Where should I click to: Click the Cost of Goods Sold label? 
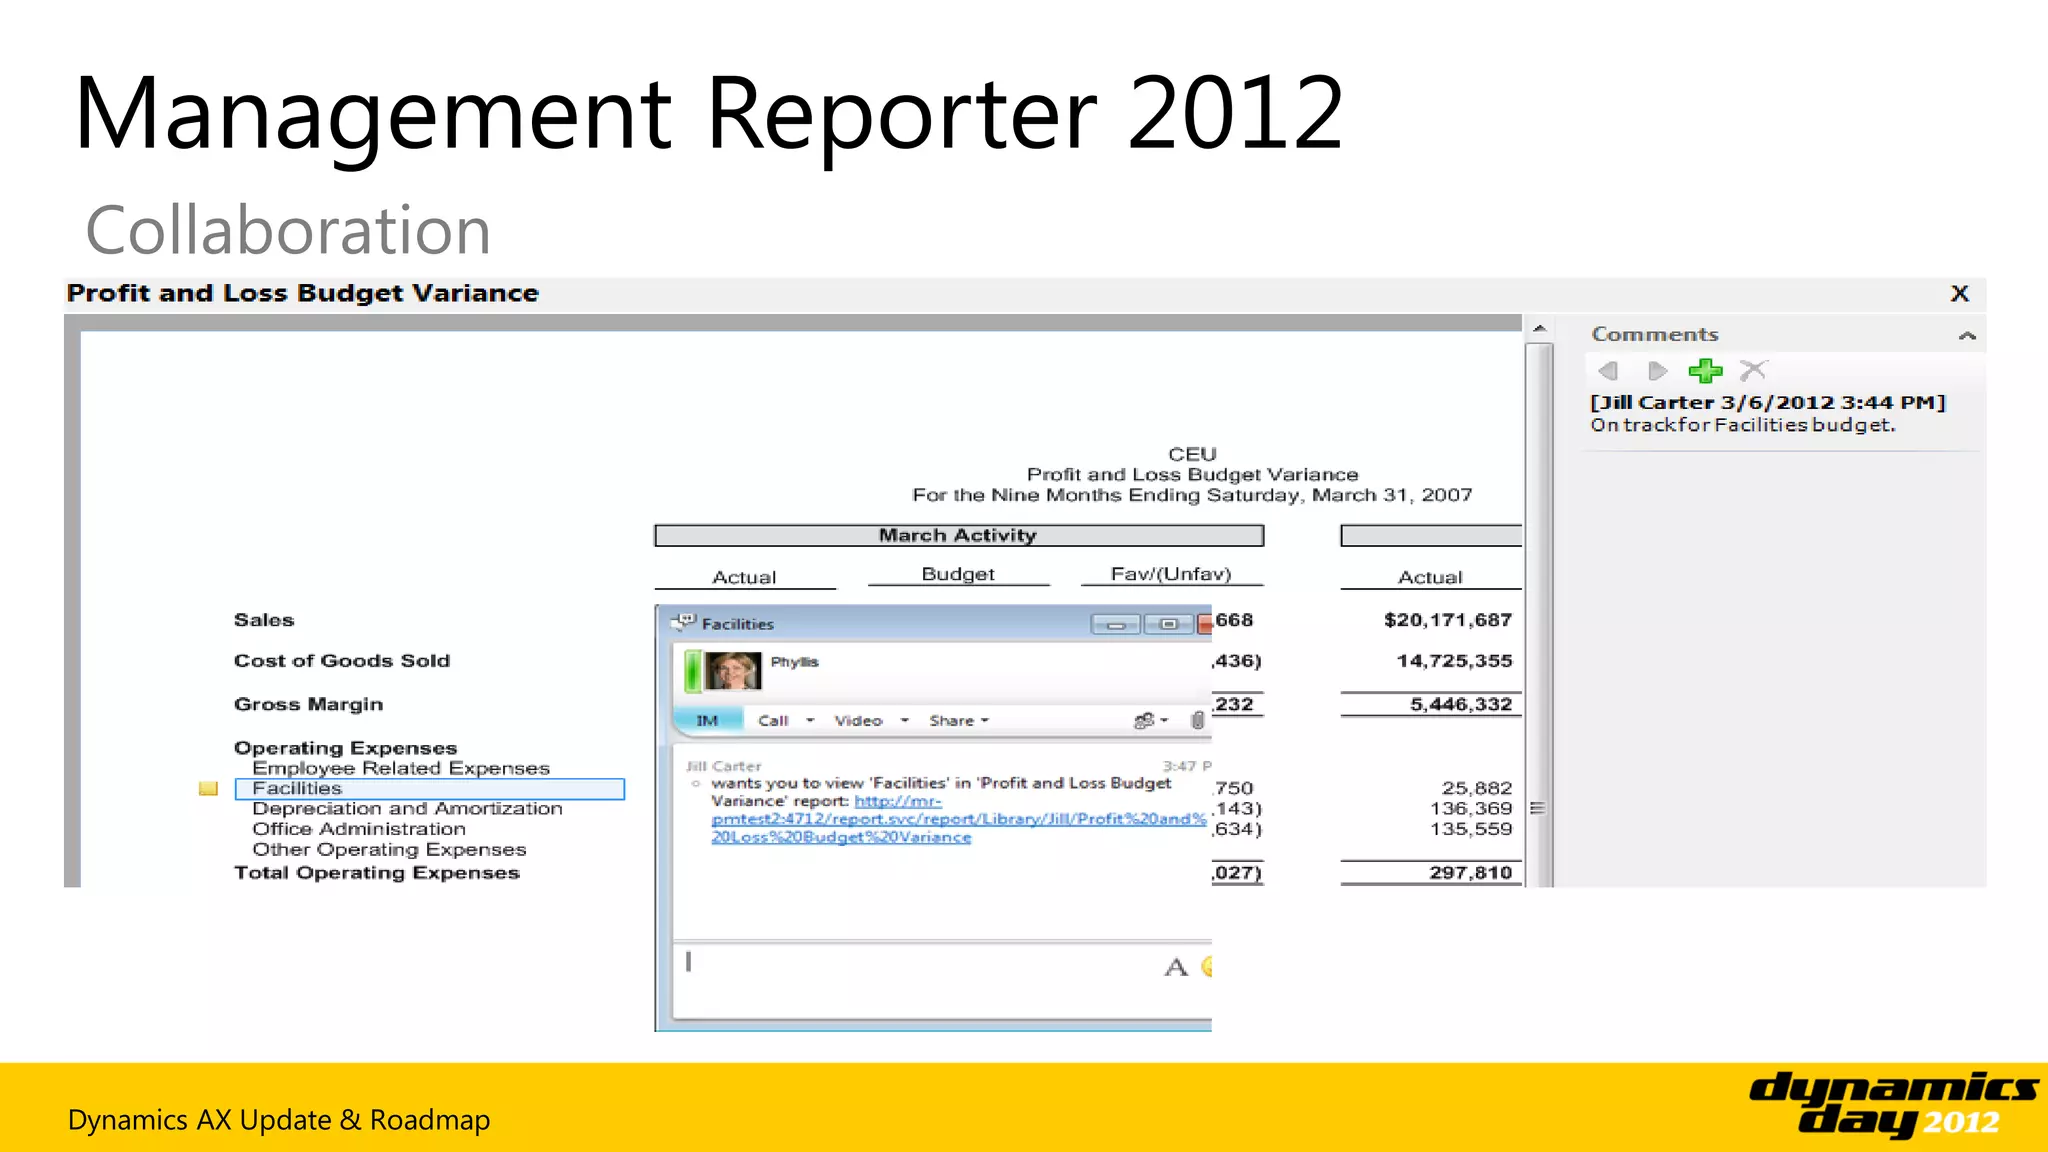click(x=342, y=661)
